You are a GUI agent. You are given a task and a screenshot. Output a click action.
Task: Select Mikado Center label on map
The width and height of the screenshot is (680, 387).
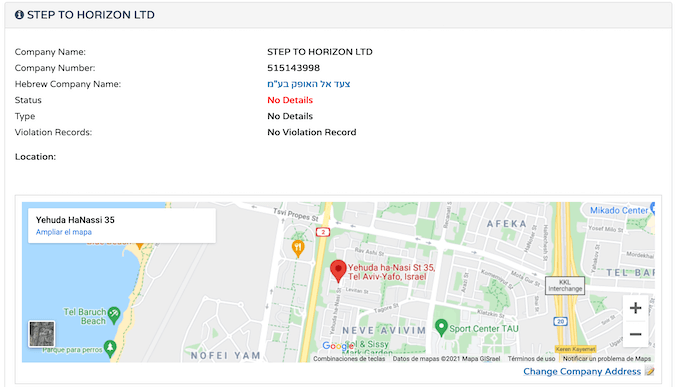619,210
